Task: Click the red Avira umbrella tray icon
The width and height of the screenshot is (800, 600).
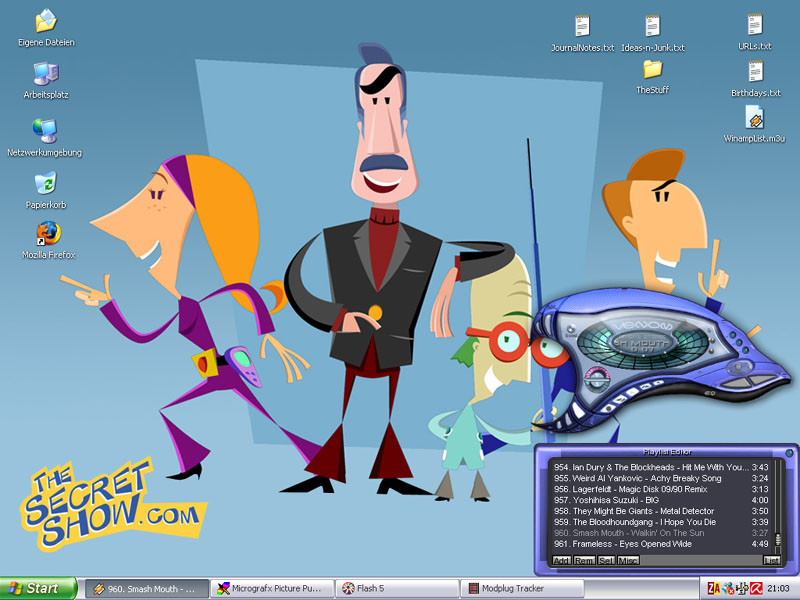Action: (756, 589)
